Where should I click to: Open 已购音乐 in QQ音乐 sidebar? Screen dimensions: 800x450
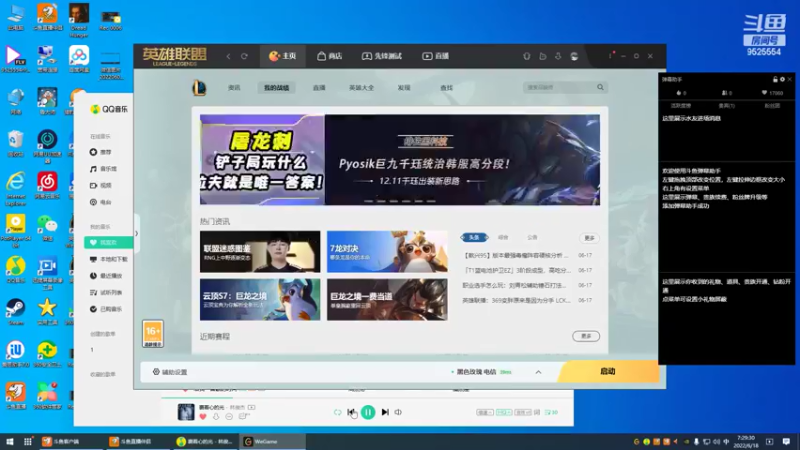pos(106,309)
